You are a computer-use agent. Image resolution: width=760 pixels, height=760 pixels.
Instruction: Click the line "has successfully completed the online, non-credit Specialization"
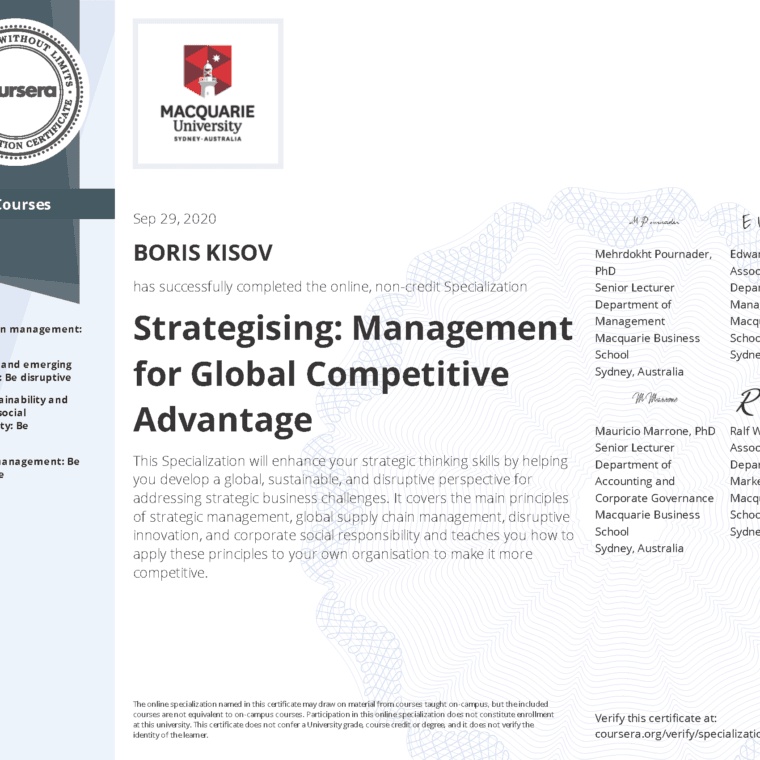[x=330, y=286]
